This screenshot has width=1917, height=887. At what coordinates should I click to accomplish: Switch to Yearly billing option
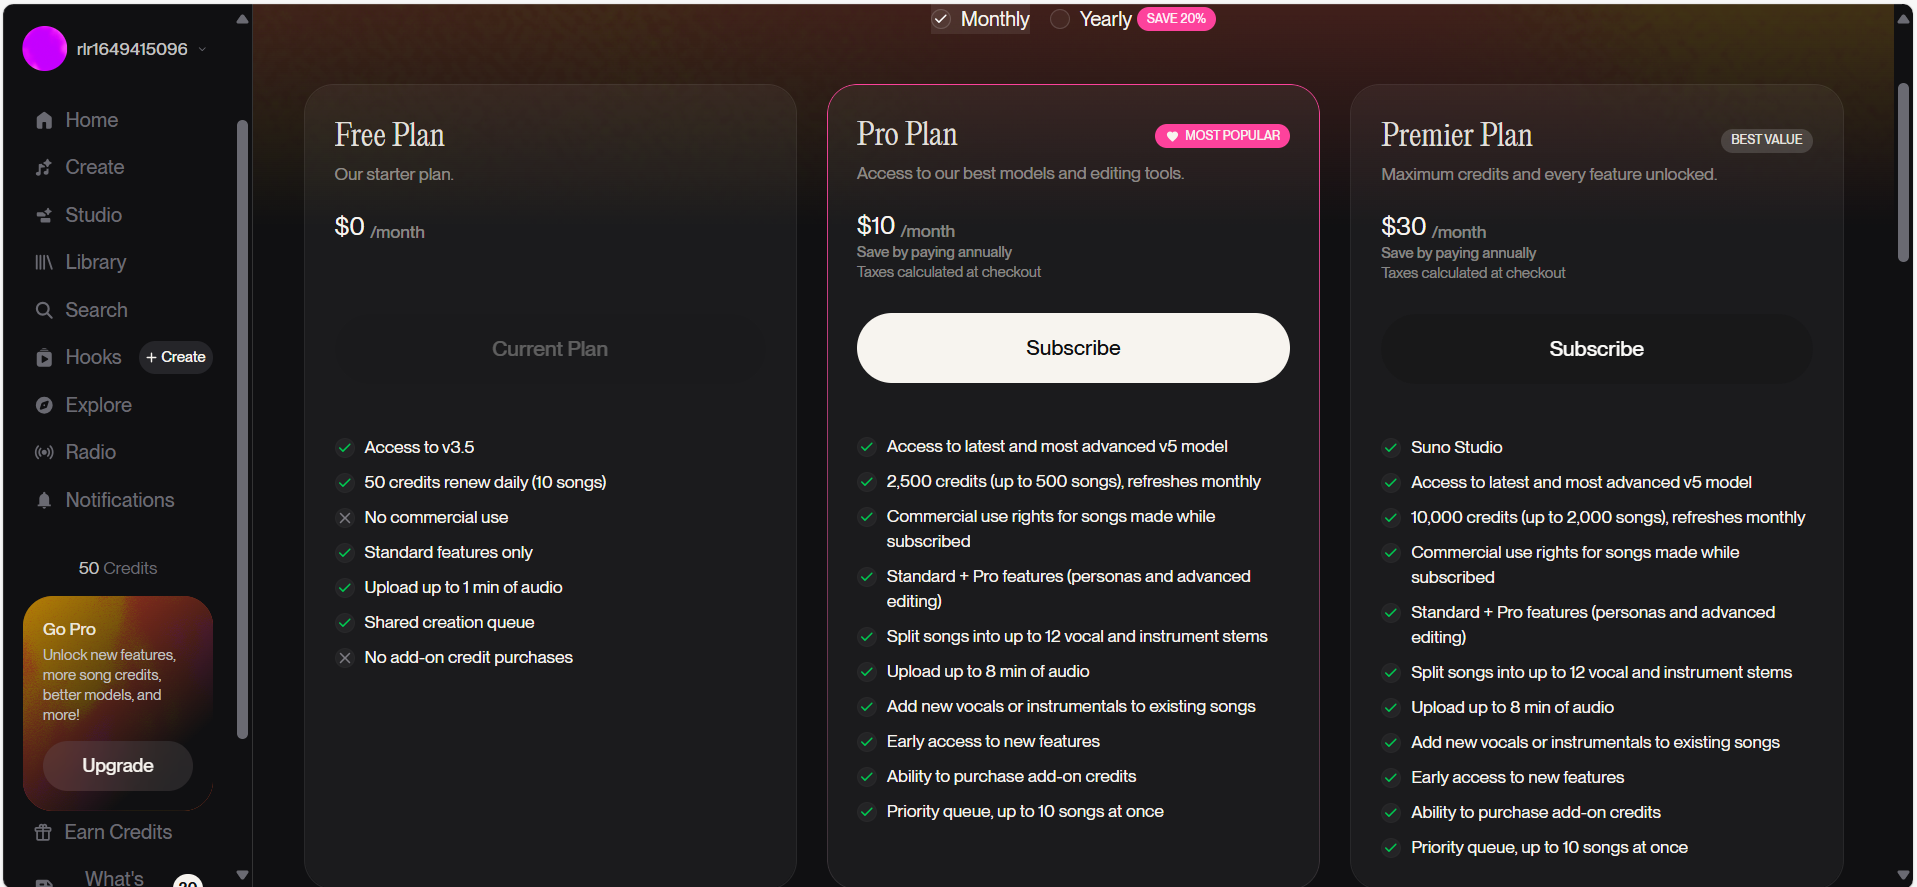1090,19
